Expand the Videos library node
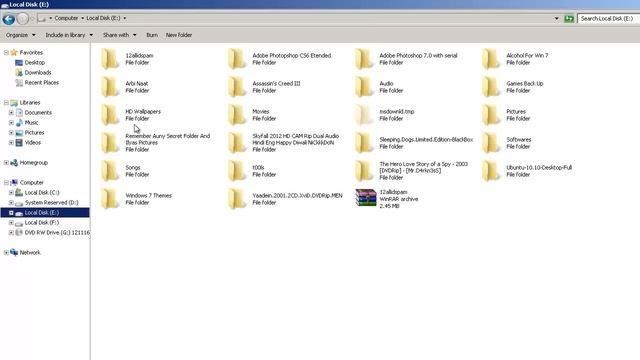The width and height of the screenshot is (640, 360). click(11, 143)
